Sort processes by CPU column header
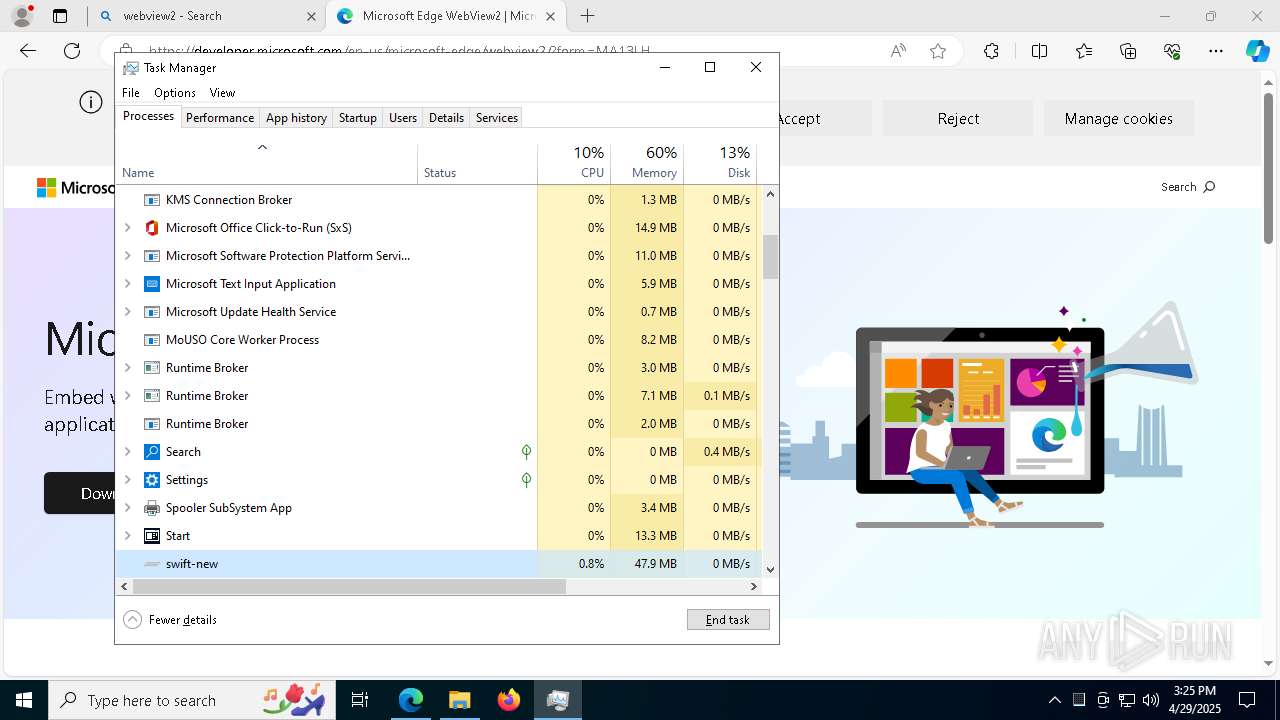This screenshot has height=720, width=1280. pyautogui.click(x=574, y=163)
